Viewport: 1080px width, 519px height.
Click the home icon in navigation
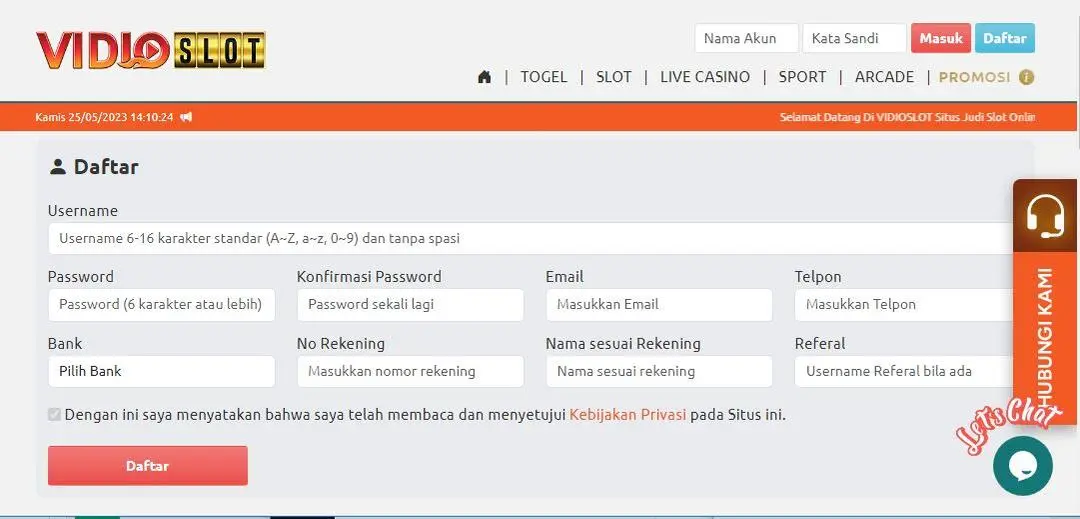tap(484, 77)
